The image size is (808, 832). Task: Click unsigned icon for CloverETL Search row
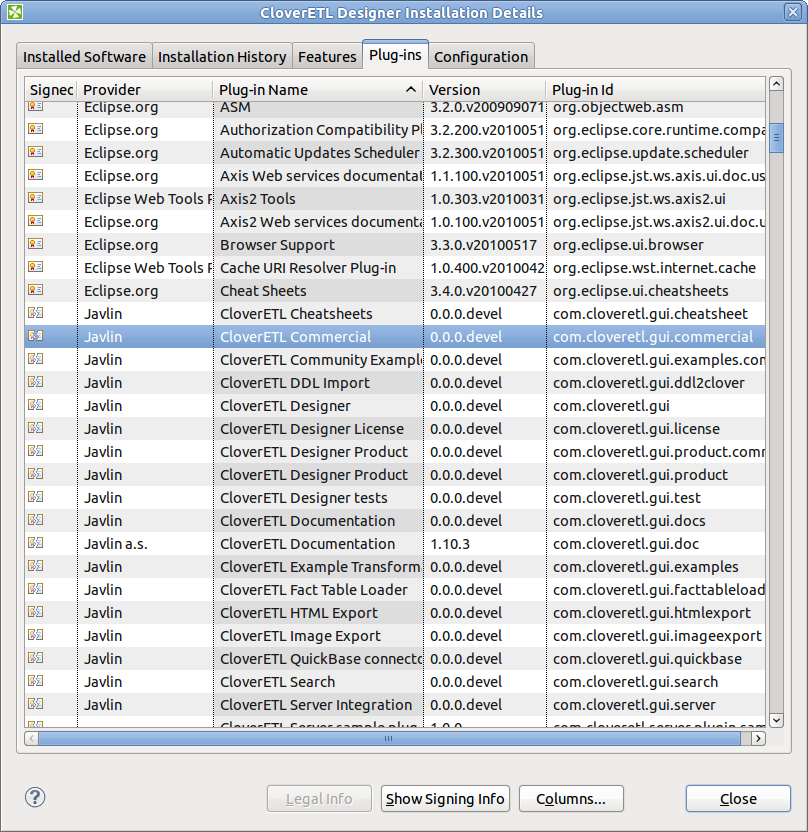[x=36, y=681]
